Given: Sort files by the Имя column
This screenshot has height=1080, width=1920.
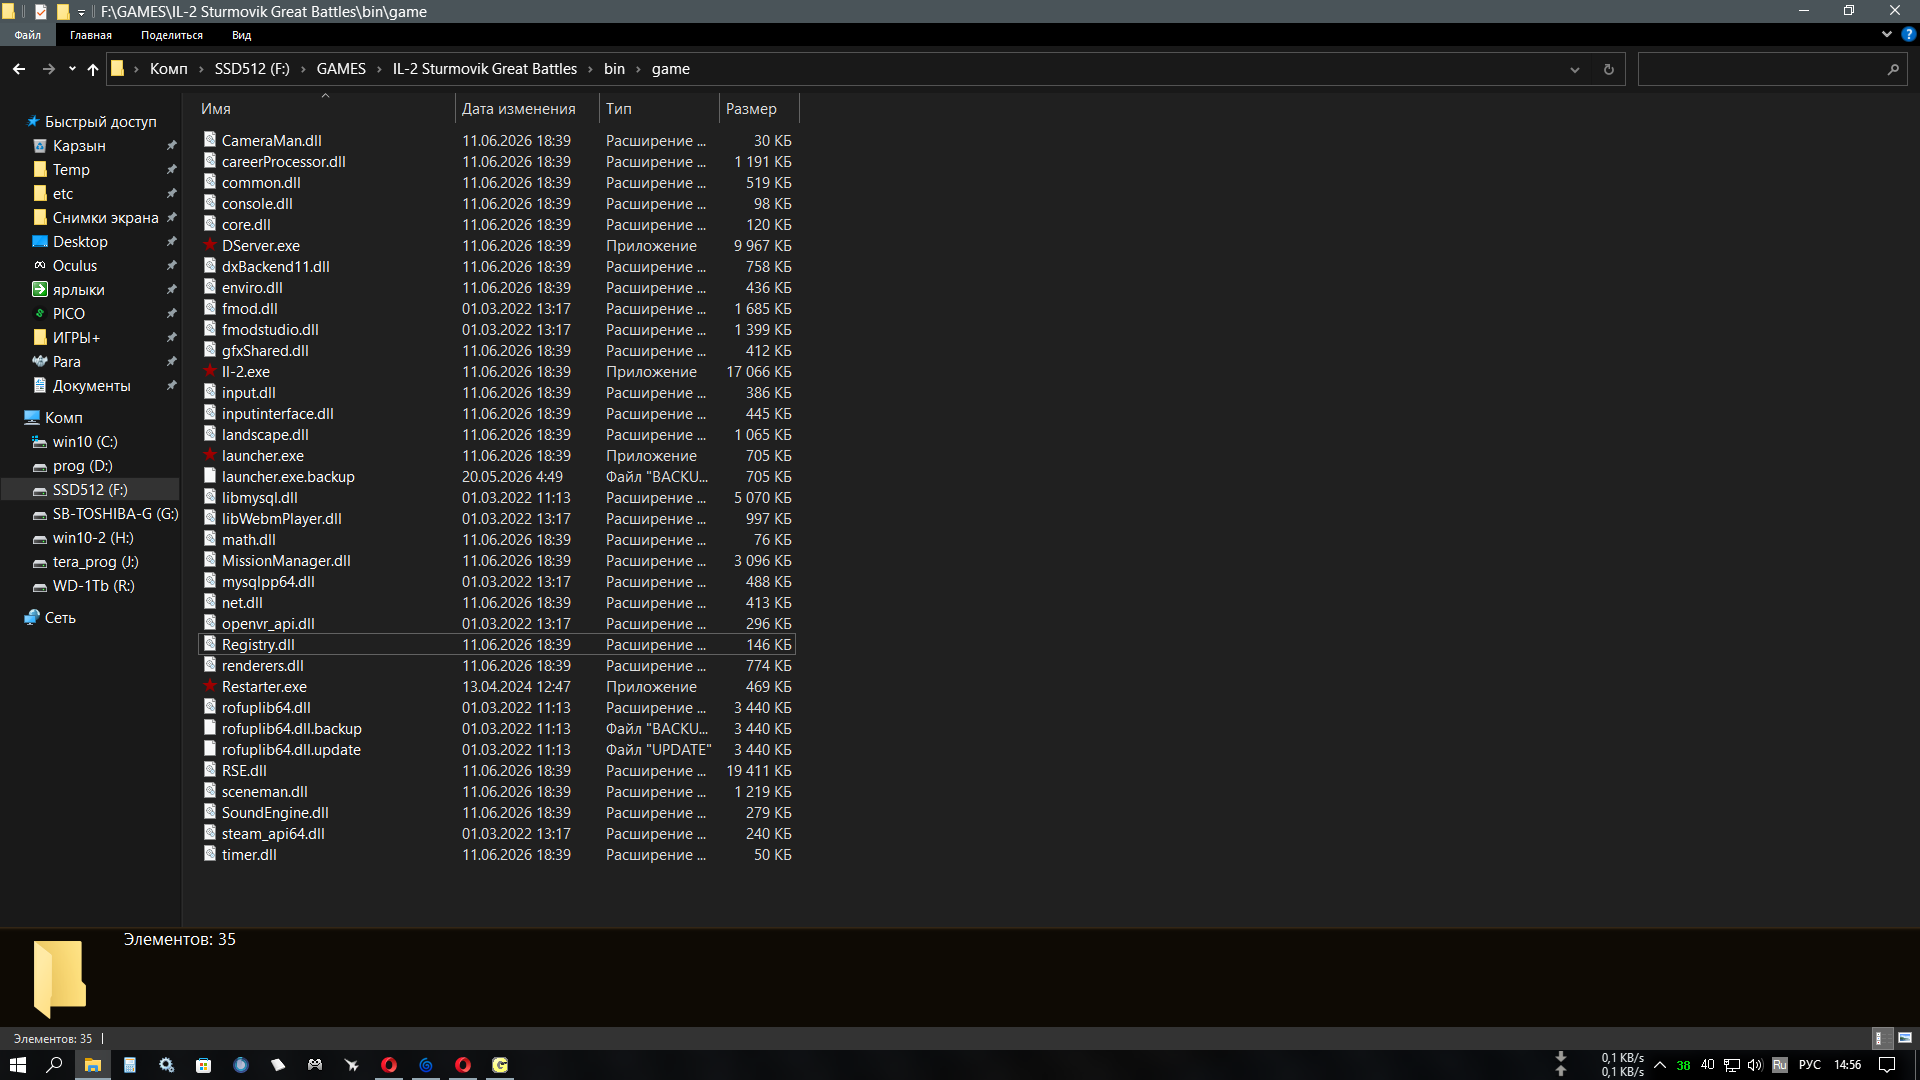Looking at the screenshot, I should [x=325, y=109].
